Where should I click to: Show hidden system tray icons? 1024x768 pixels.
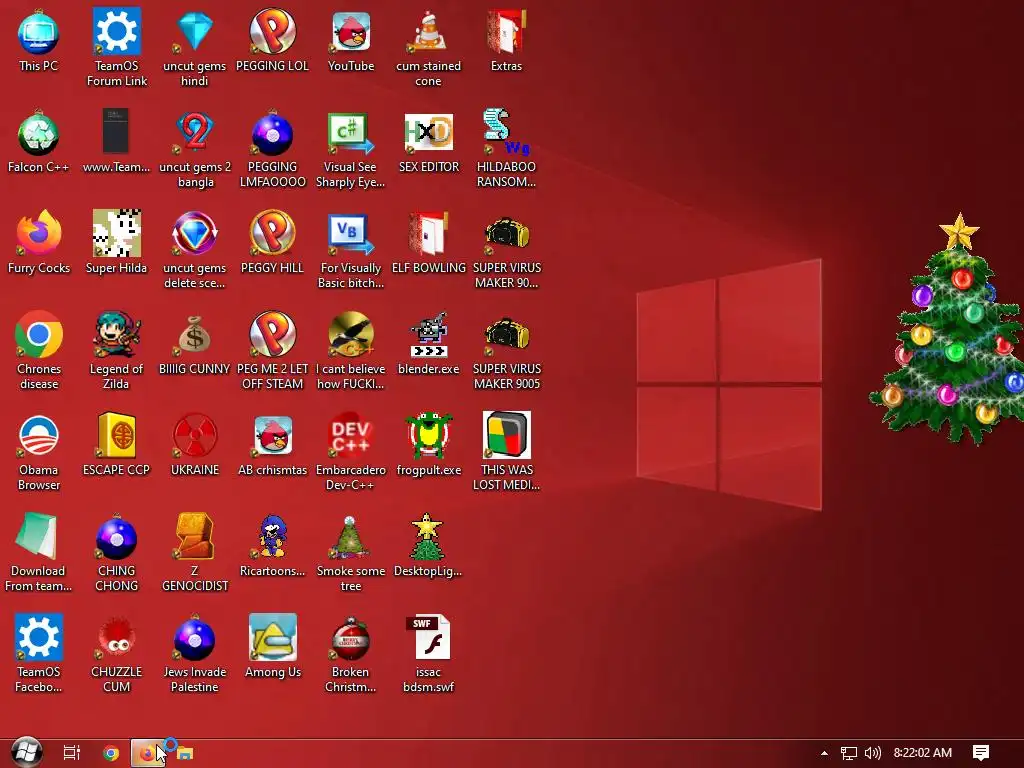pos(824,753)
